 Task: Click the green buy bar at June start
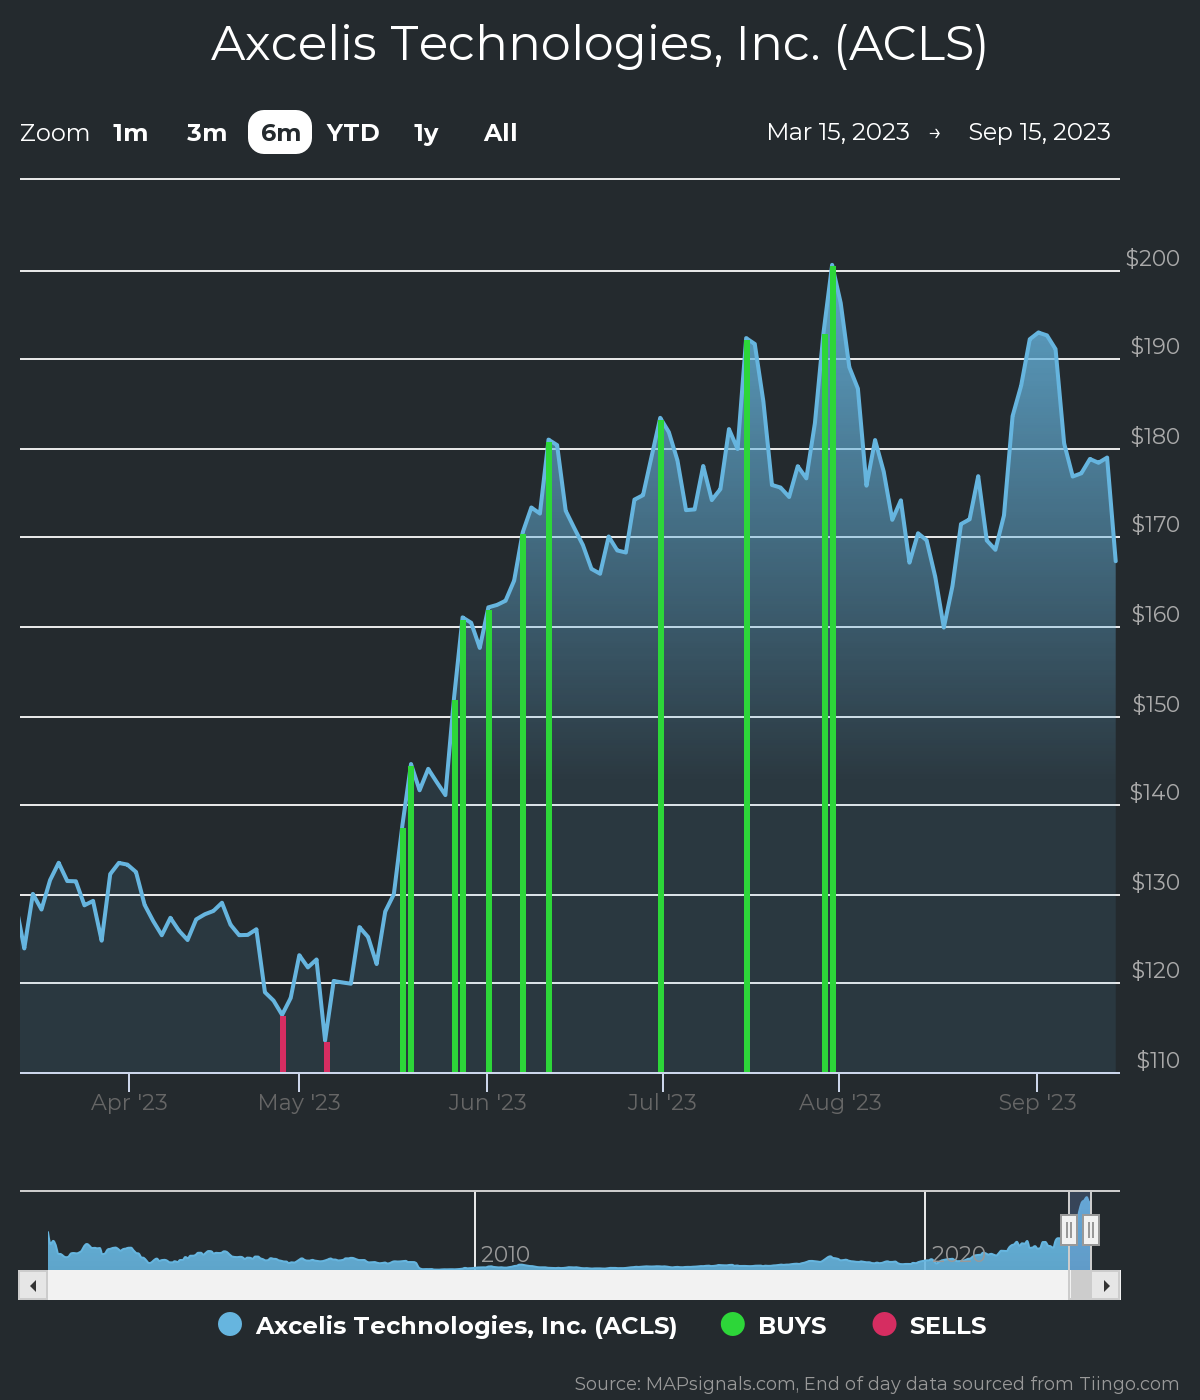pos(488,840)
